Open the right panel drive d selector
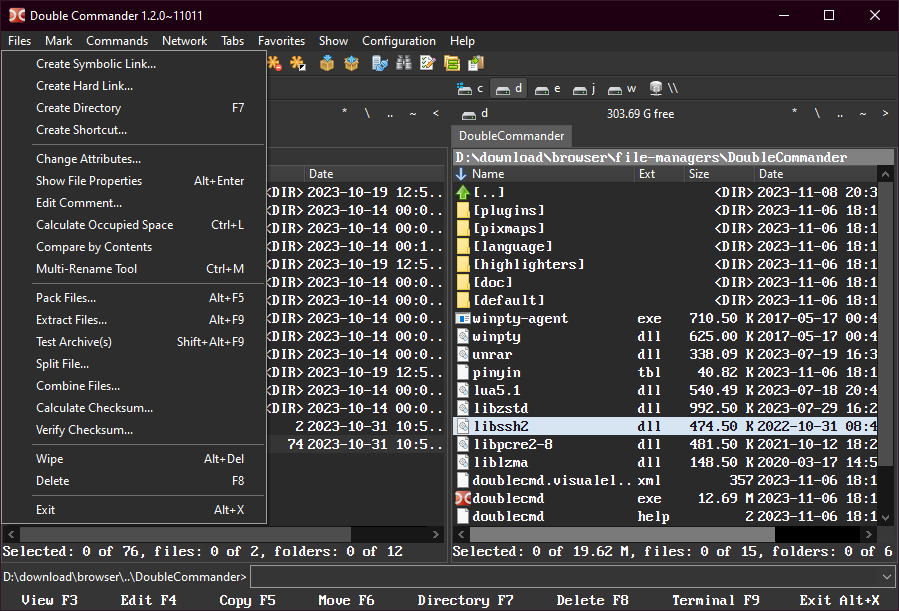The height and width of the screenshot is (611, 899). (x=475, y=114)
